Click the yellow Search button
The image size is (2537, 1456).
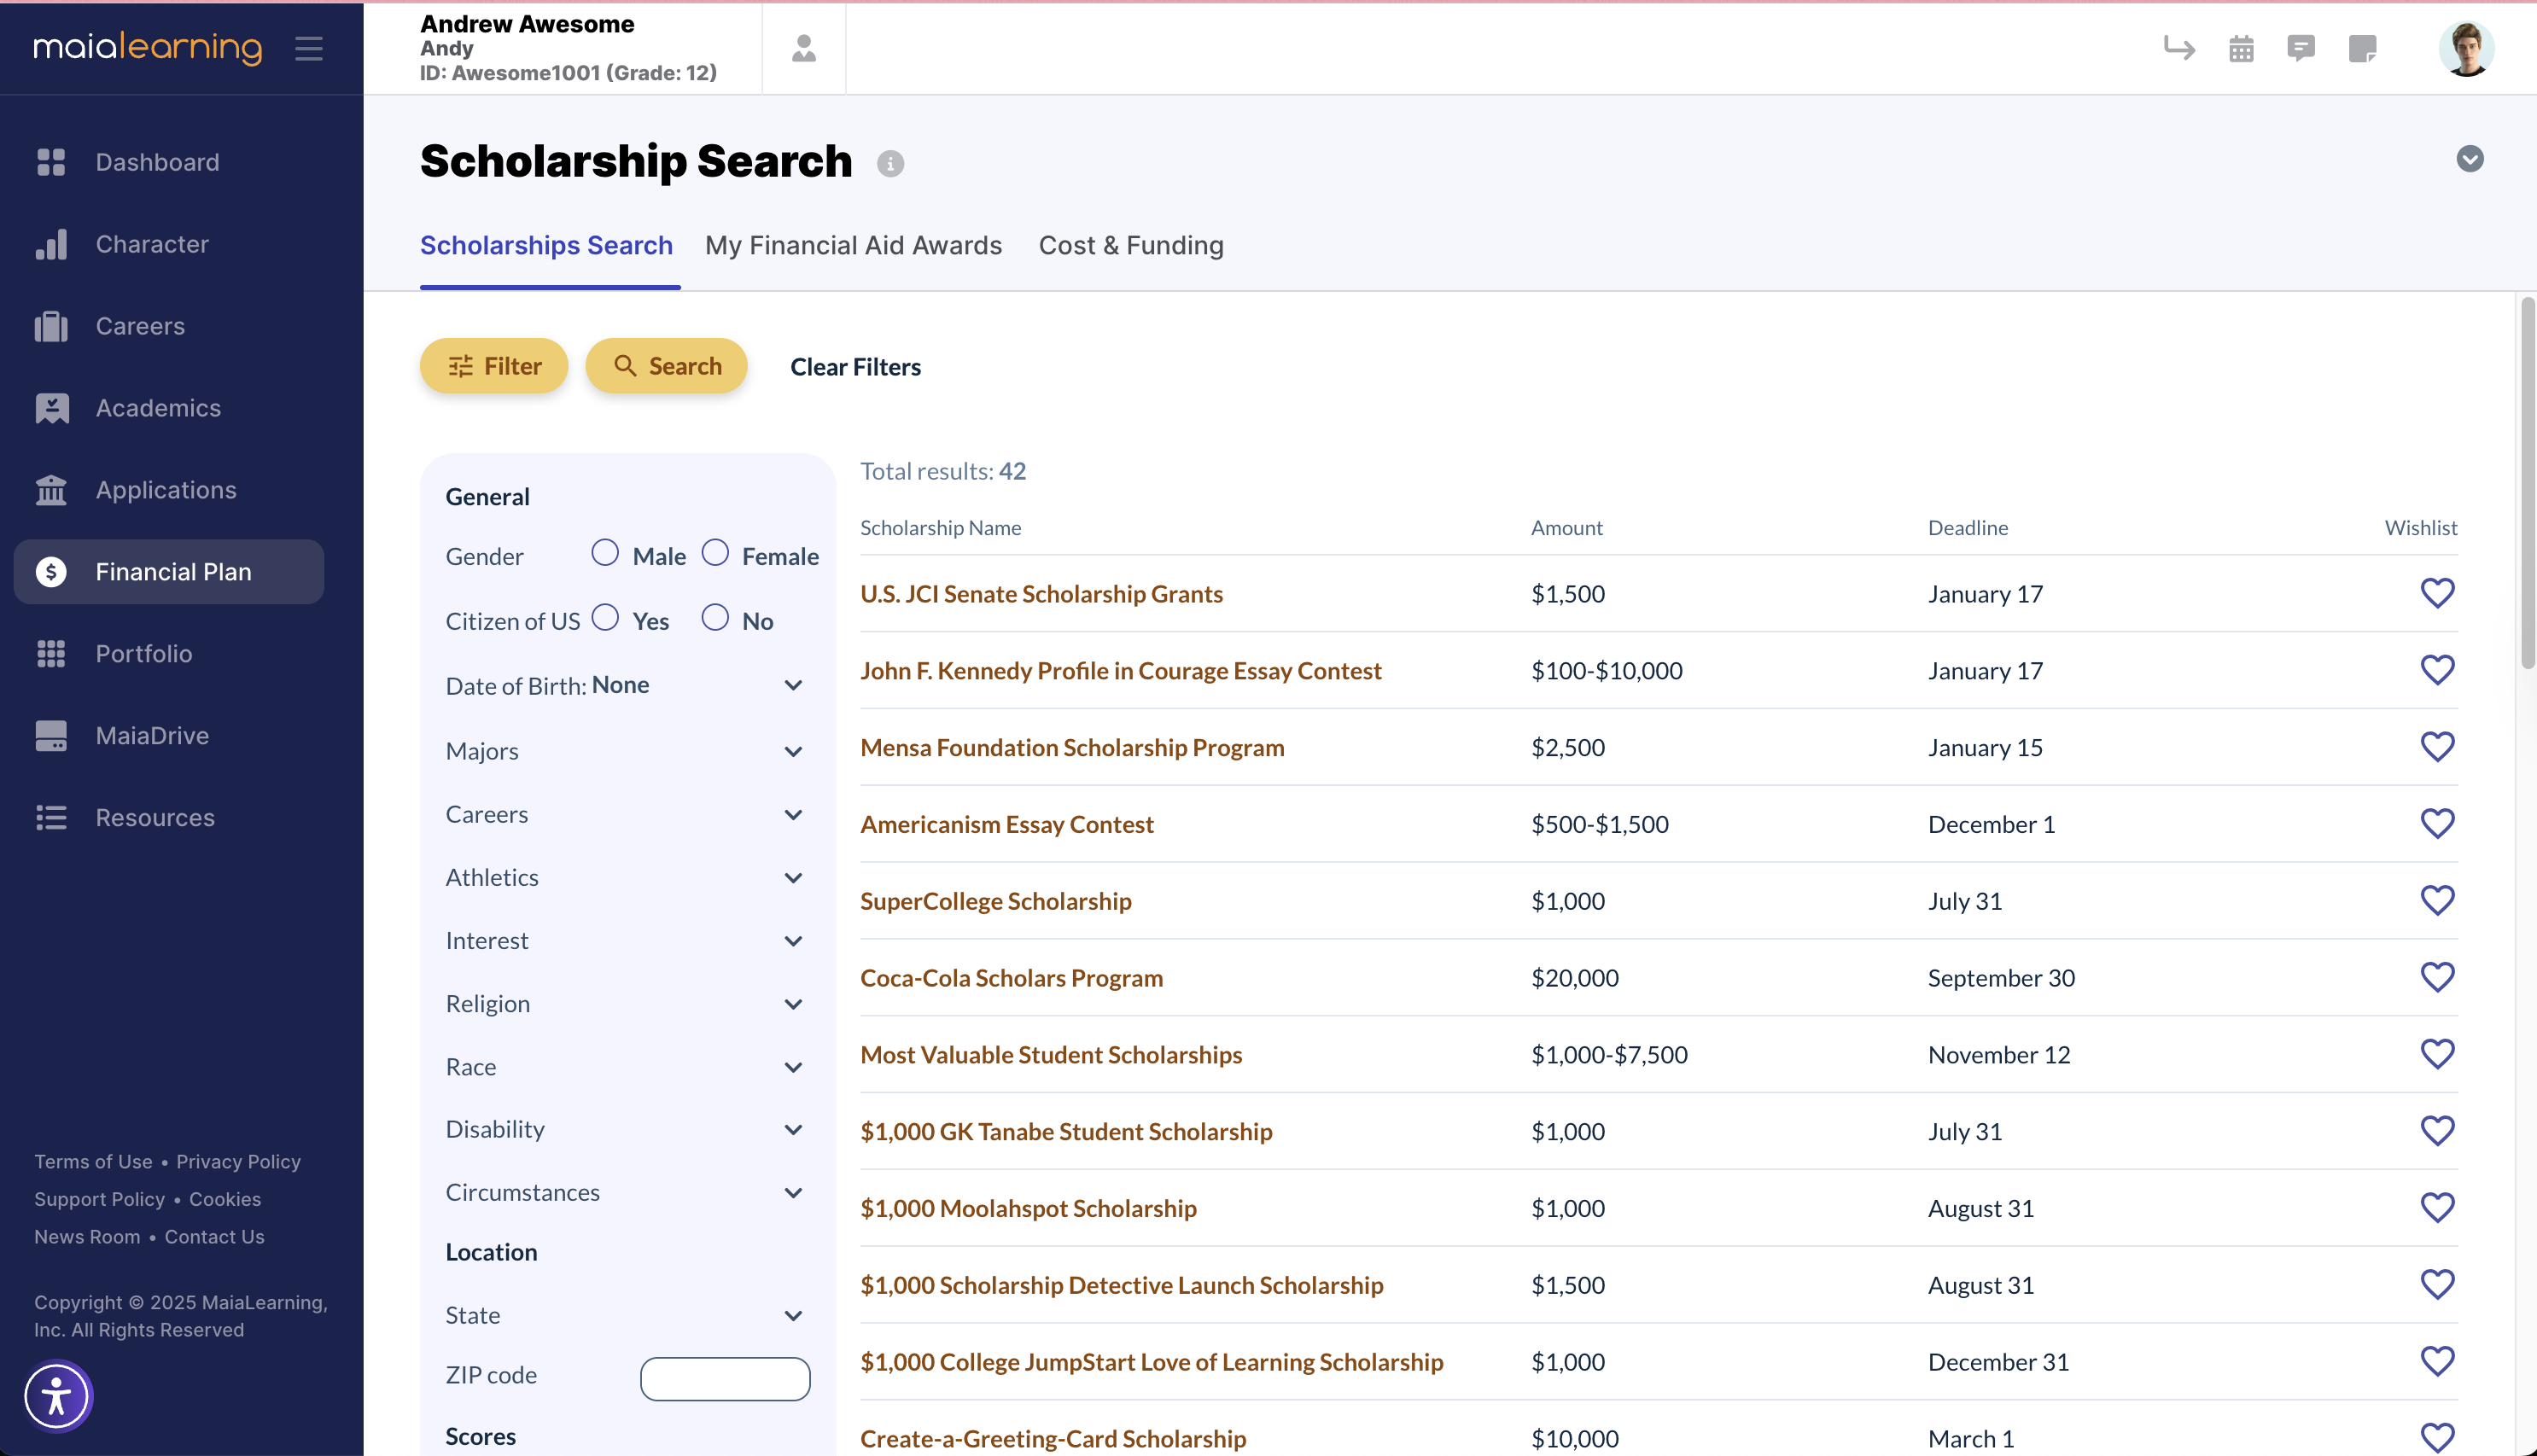[666, 366]
